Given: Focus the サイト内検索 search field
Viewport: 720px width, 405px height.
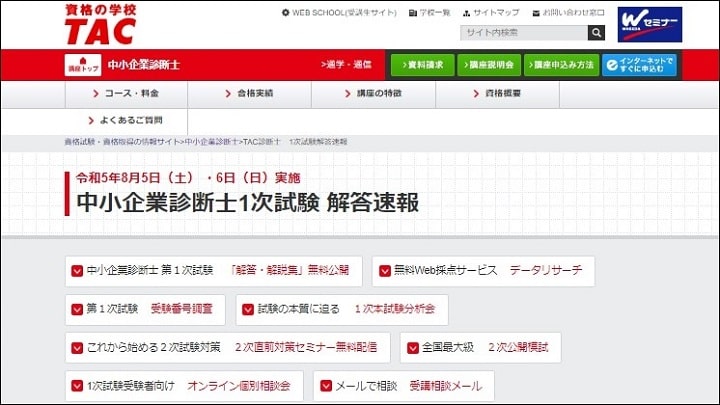Looking at the screenshot, I should click(x=524, y=33).
